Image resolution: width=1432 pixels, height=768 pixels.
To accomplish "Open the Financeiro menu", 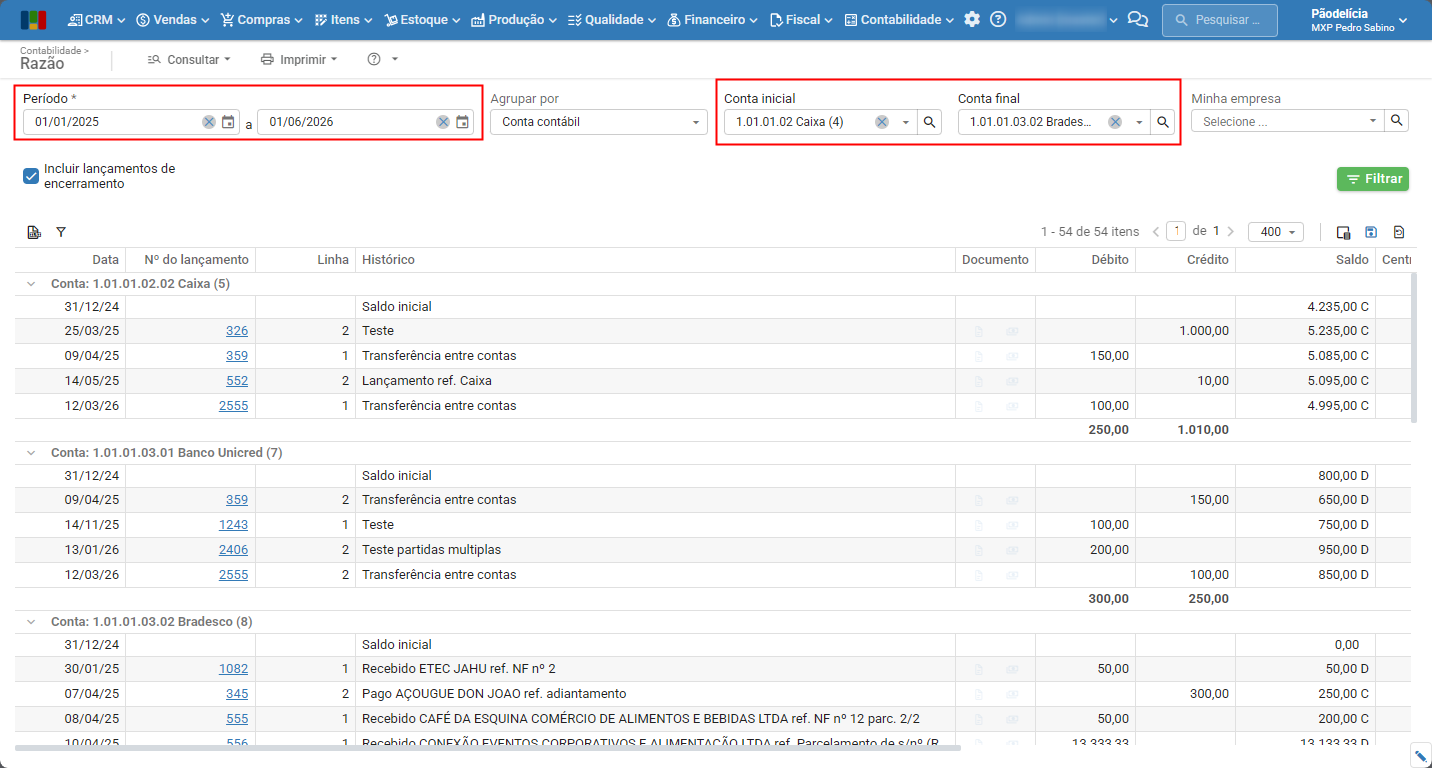I will click(712, 20).
